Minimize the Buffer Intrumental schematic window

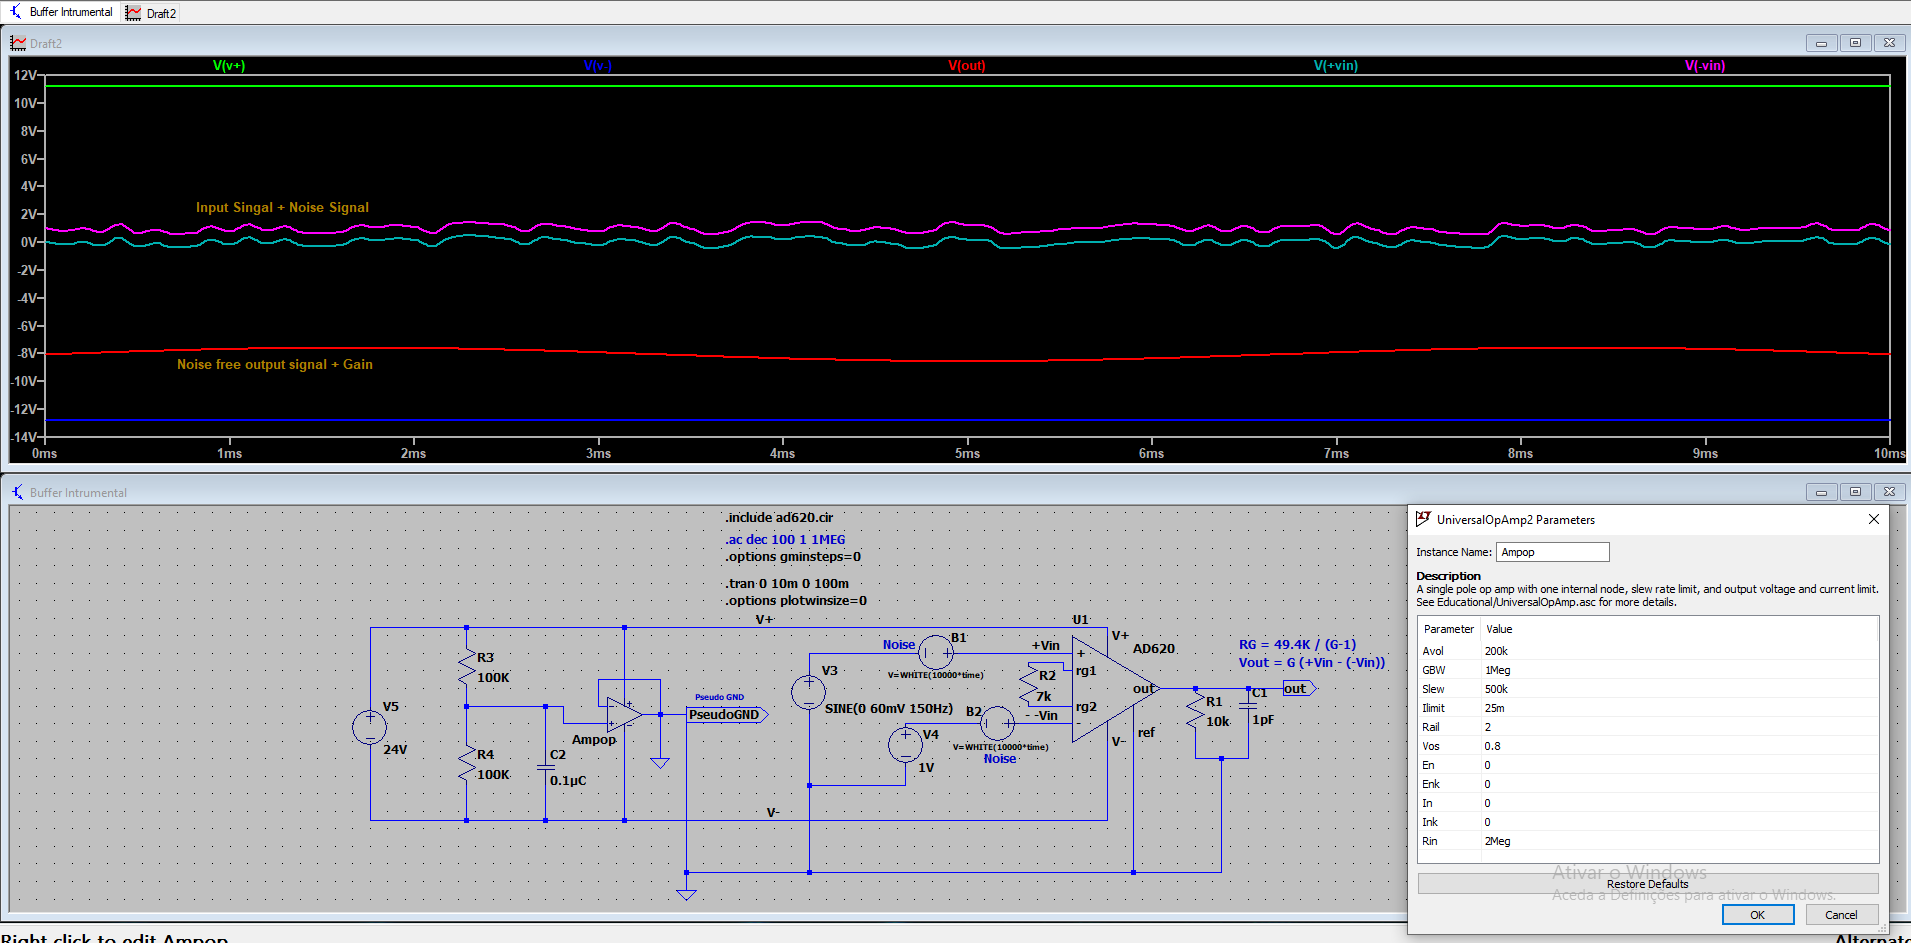pyautogui.click(x=1821, y=492)
